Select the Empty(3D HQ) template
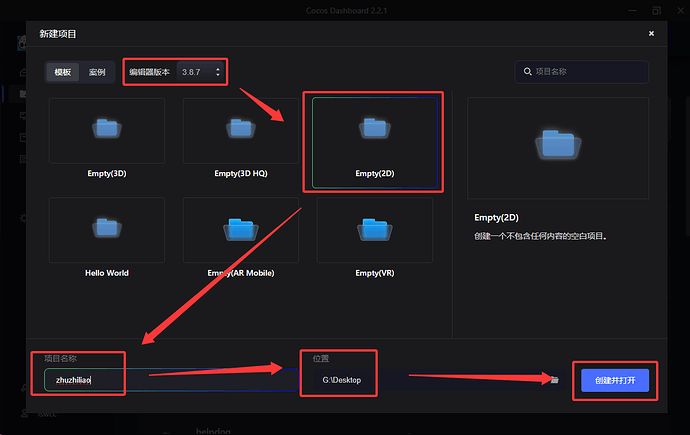Image resolution: width=690 pixels, height=435 pixels. 241,138
